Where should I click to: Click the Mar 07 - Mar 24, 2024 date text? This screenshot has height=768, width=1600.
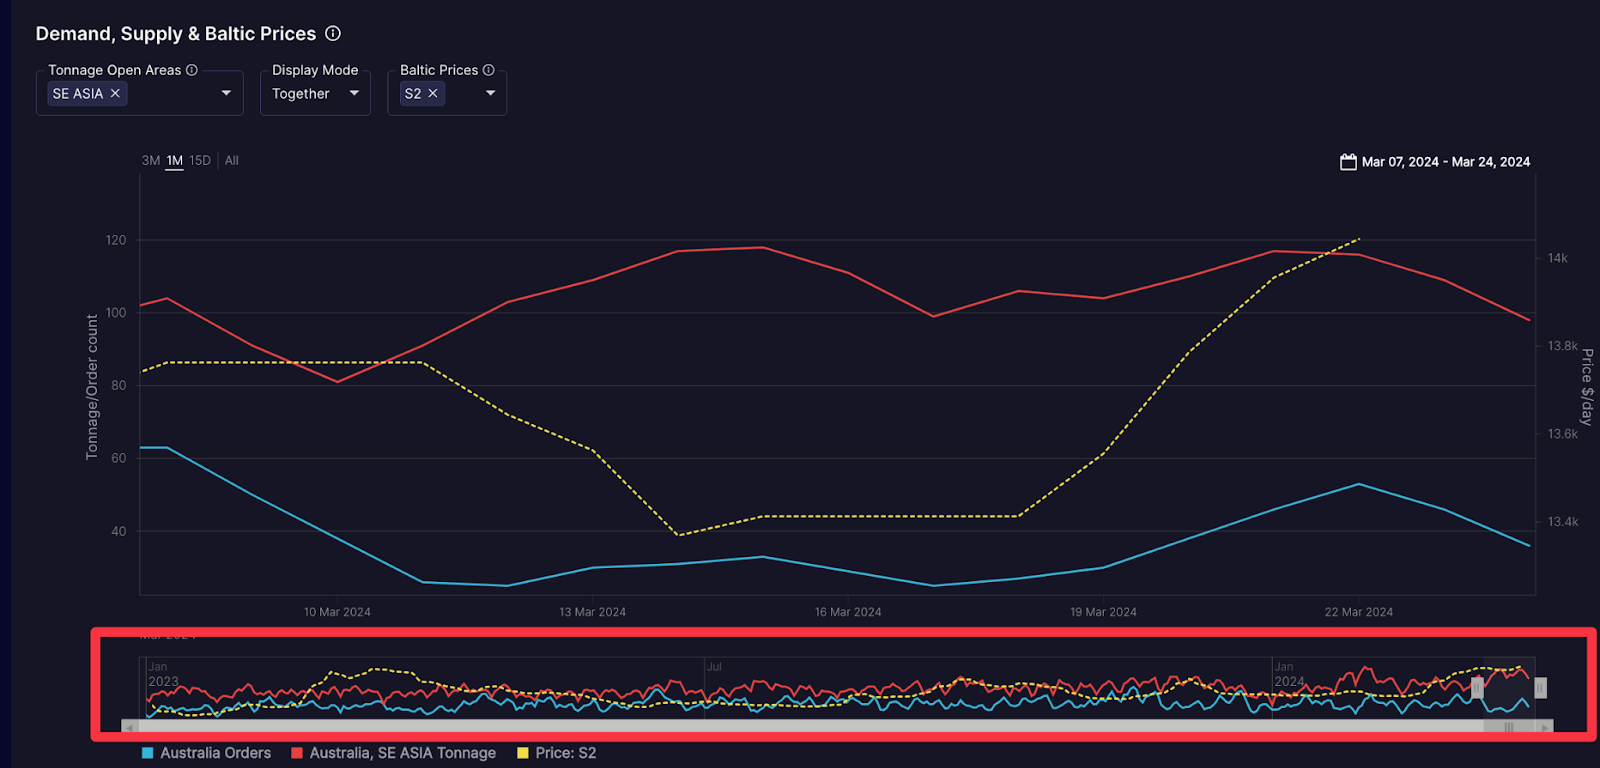1445,162
